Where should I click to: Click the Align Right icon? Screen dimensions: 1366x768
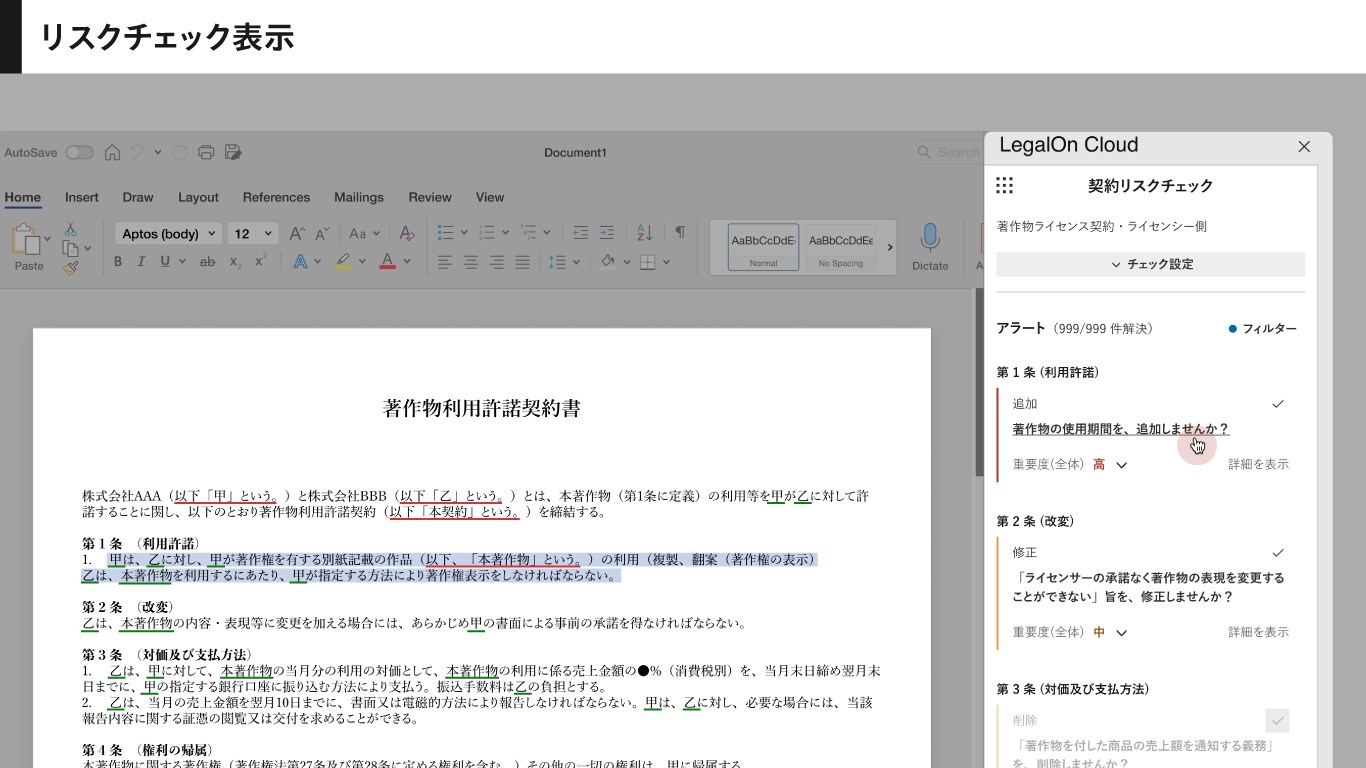pyautogui.click(x=496, y=262)
